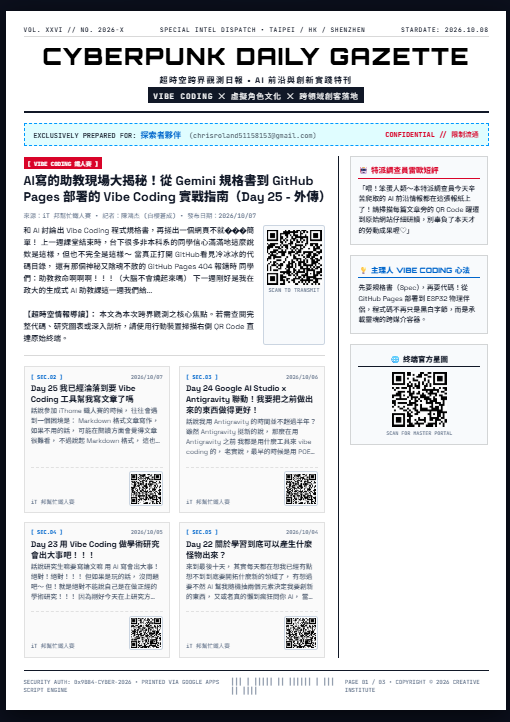Open the Day 25 article title
The width and height of the screenshot is (510, 722).
[83, 394]
